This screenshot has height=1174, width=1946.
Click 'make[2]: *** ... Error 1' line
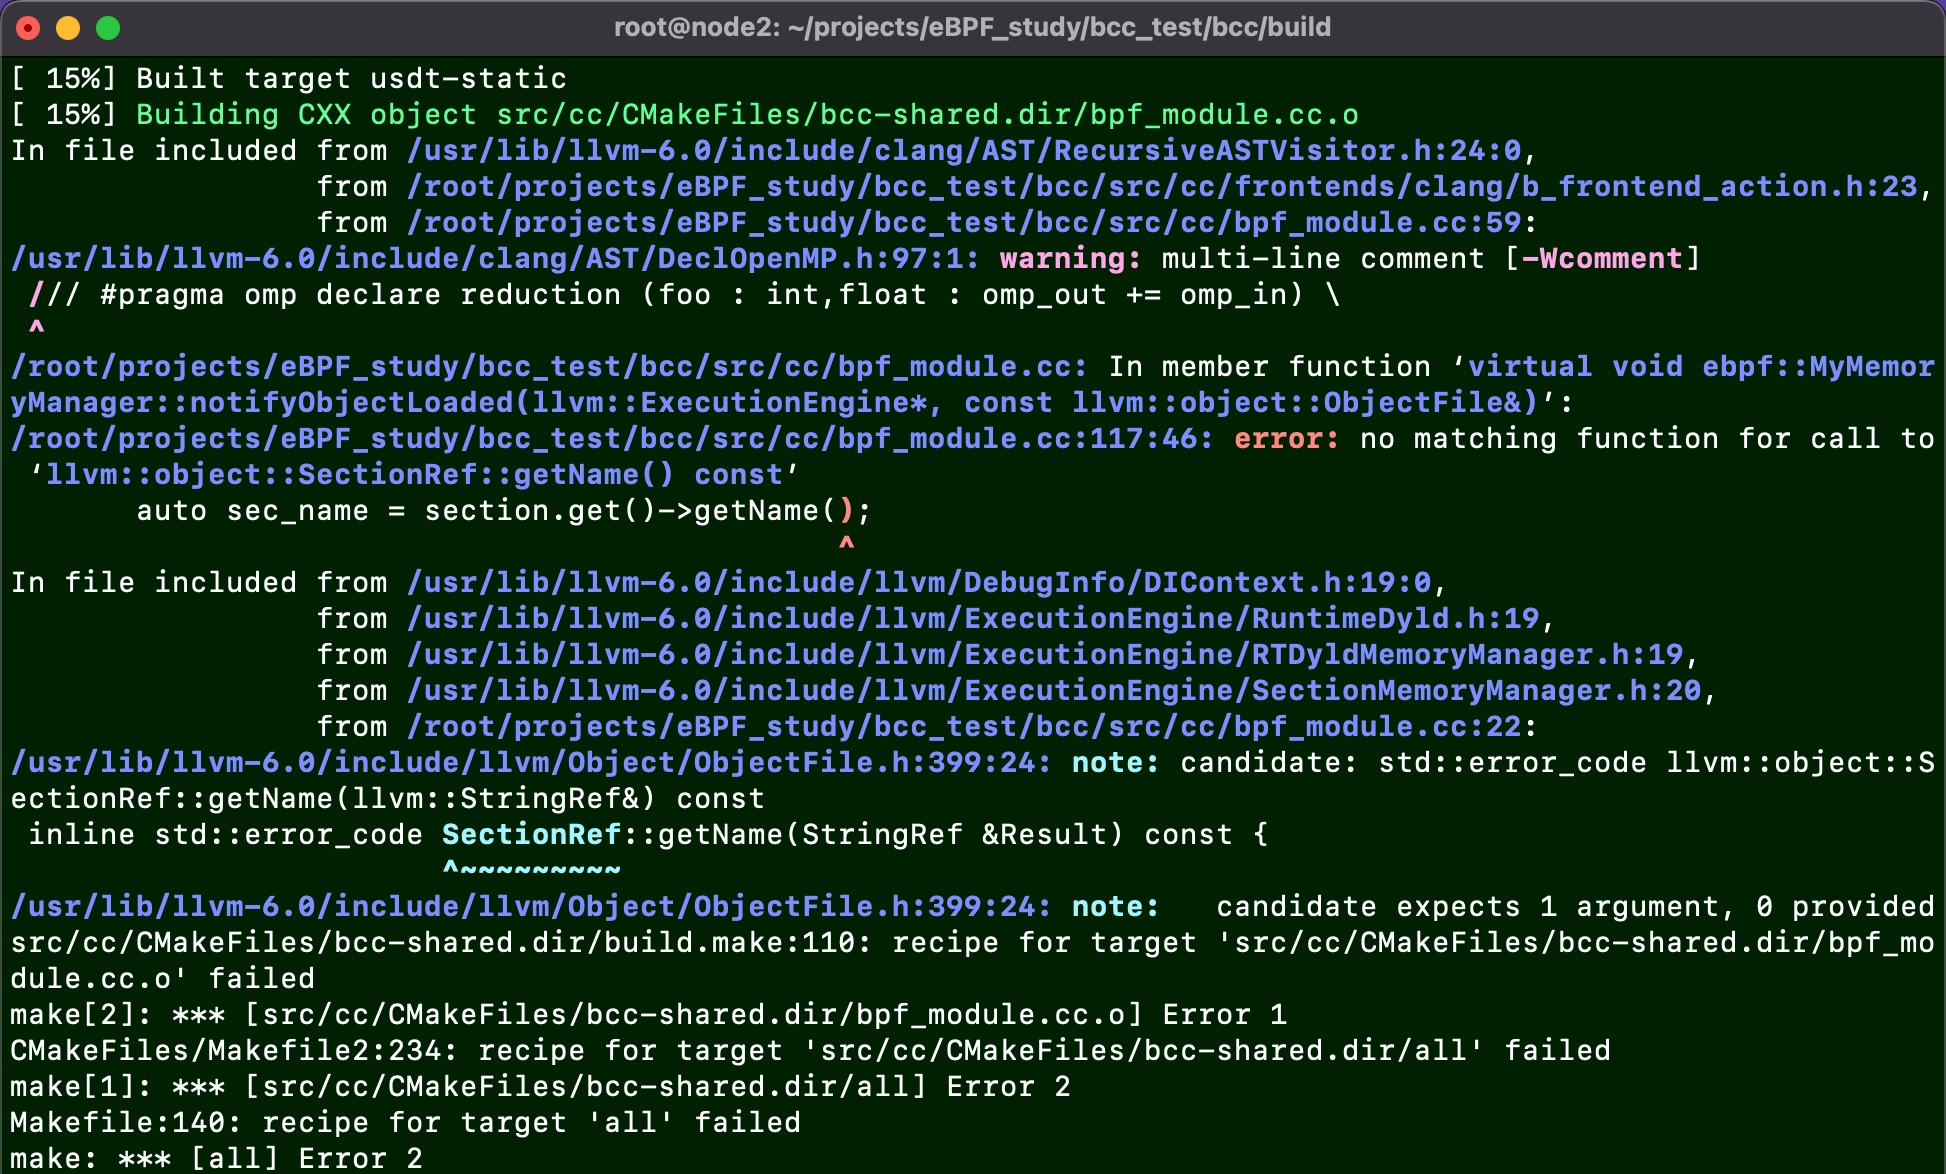coord(648,1014)
